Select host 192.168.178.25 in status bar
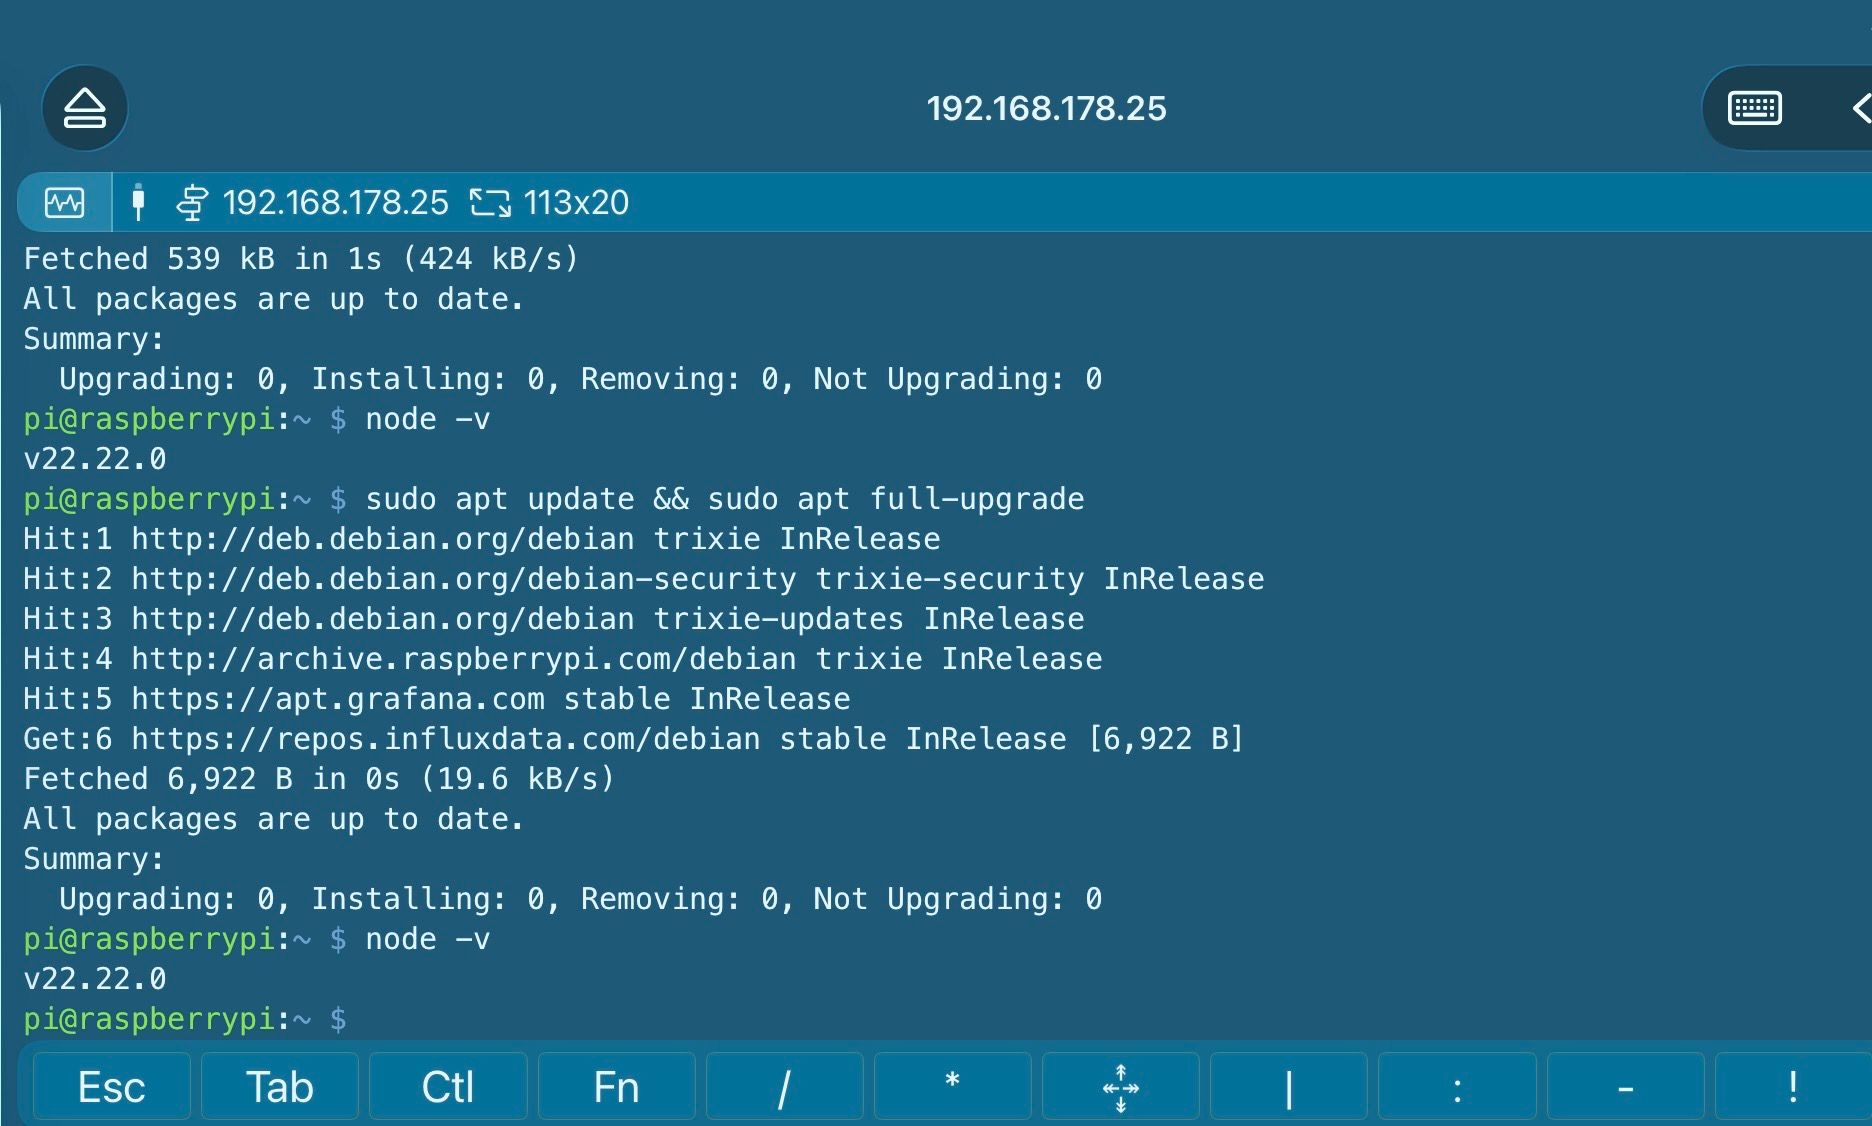 pyautogui.click(x=335, y=203)
